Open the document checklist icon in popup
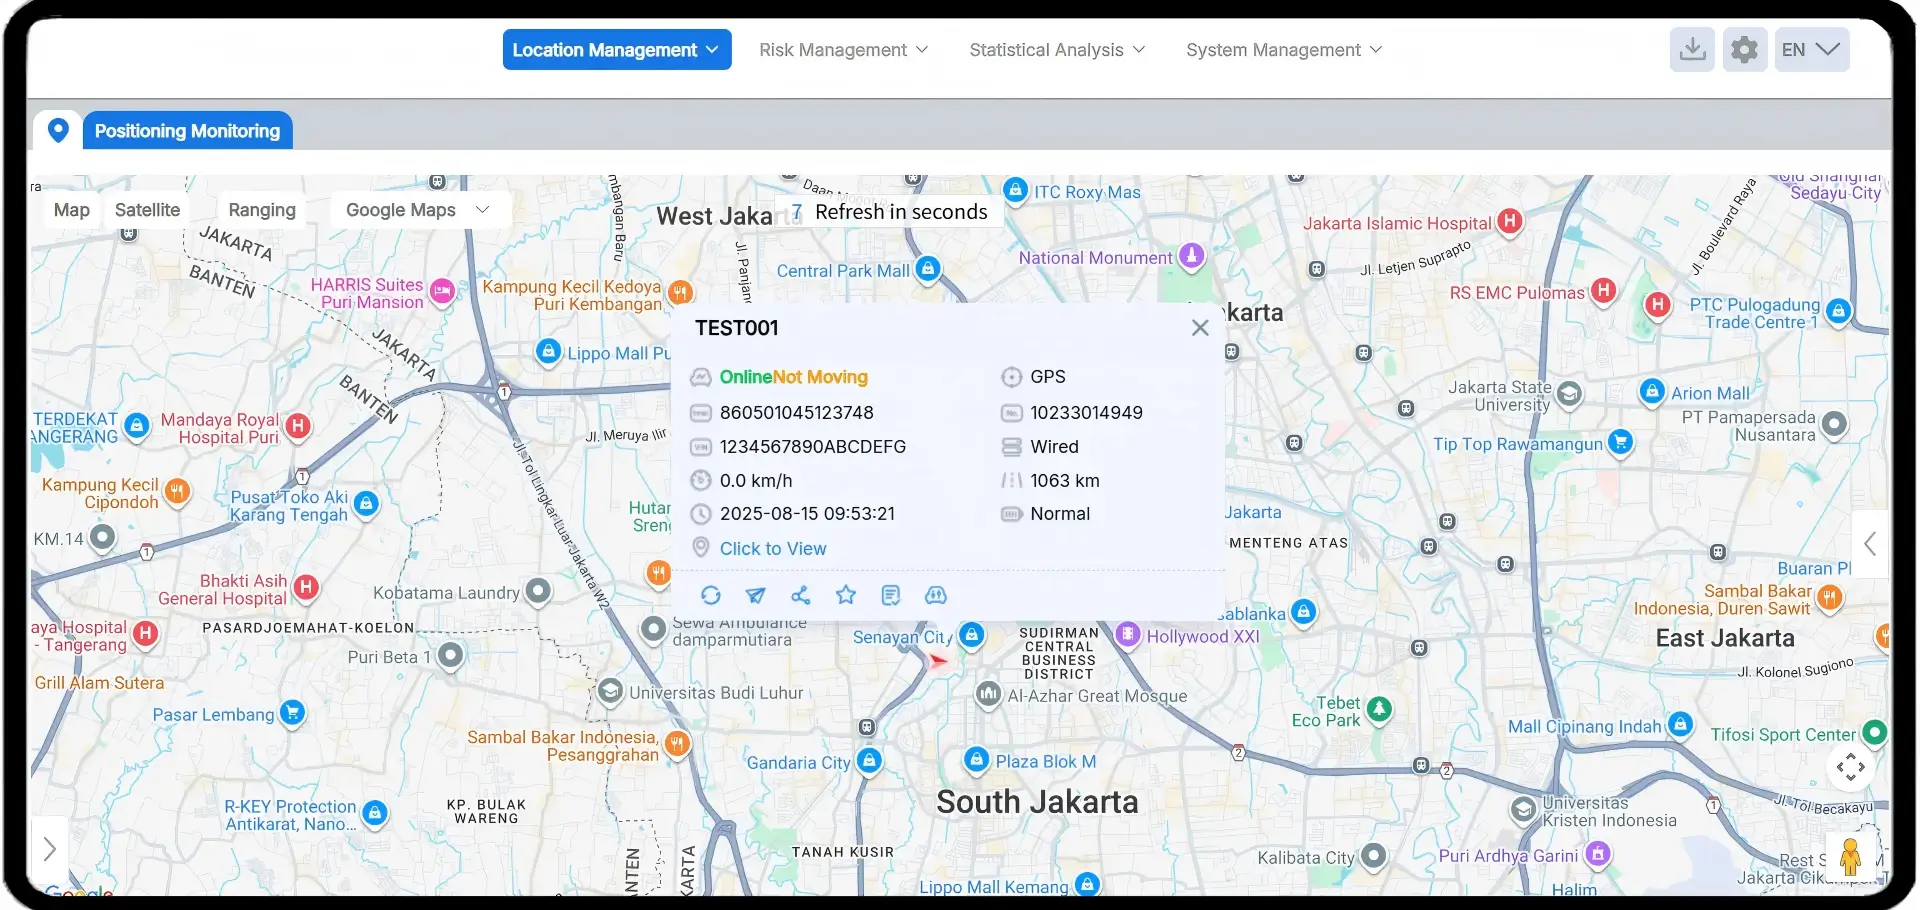 891,596
